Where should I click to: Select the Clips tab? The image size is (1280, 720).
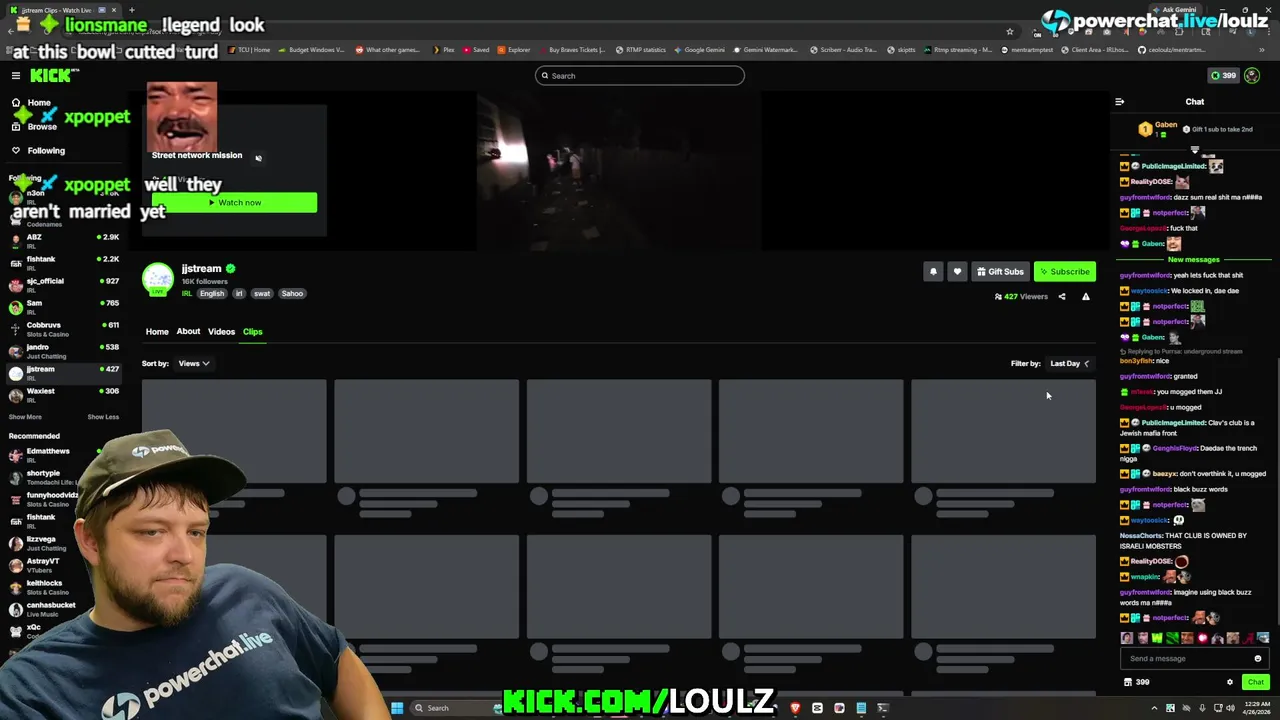point(252,332)
